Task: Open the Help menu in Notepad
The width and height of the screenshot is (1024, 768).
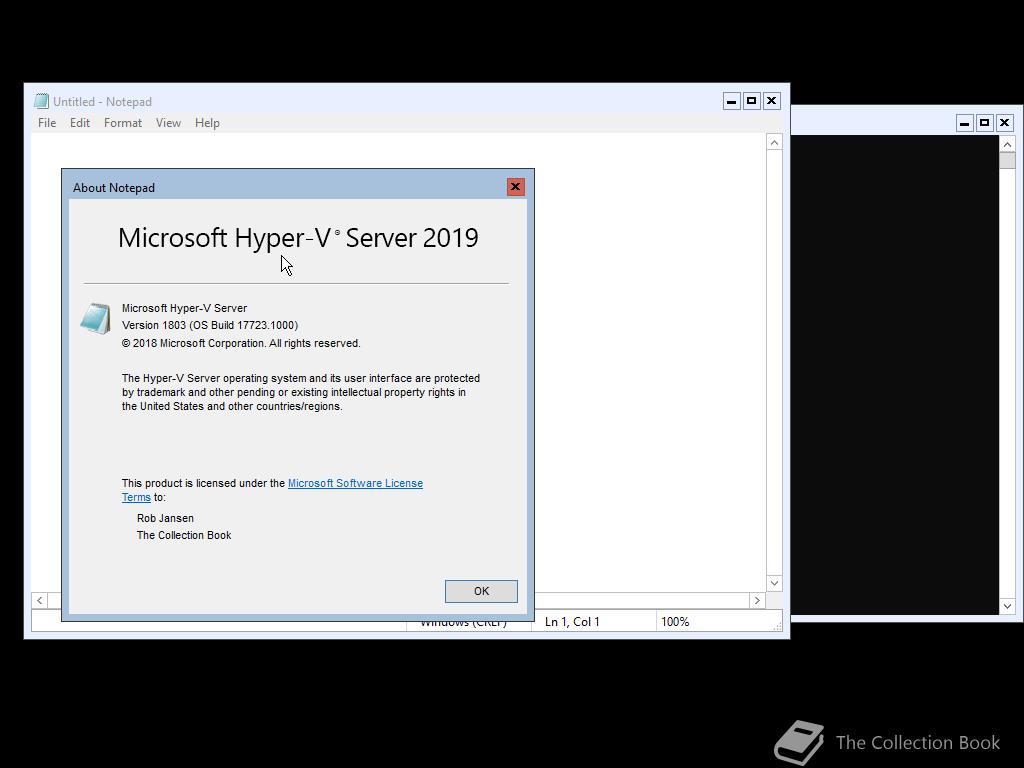Action: pyautogui.click(x=207, y=123)
